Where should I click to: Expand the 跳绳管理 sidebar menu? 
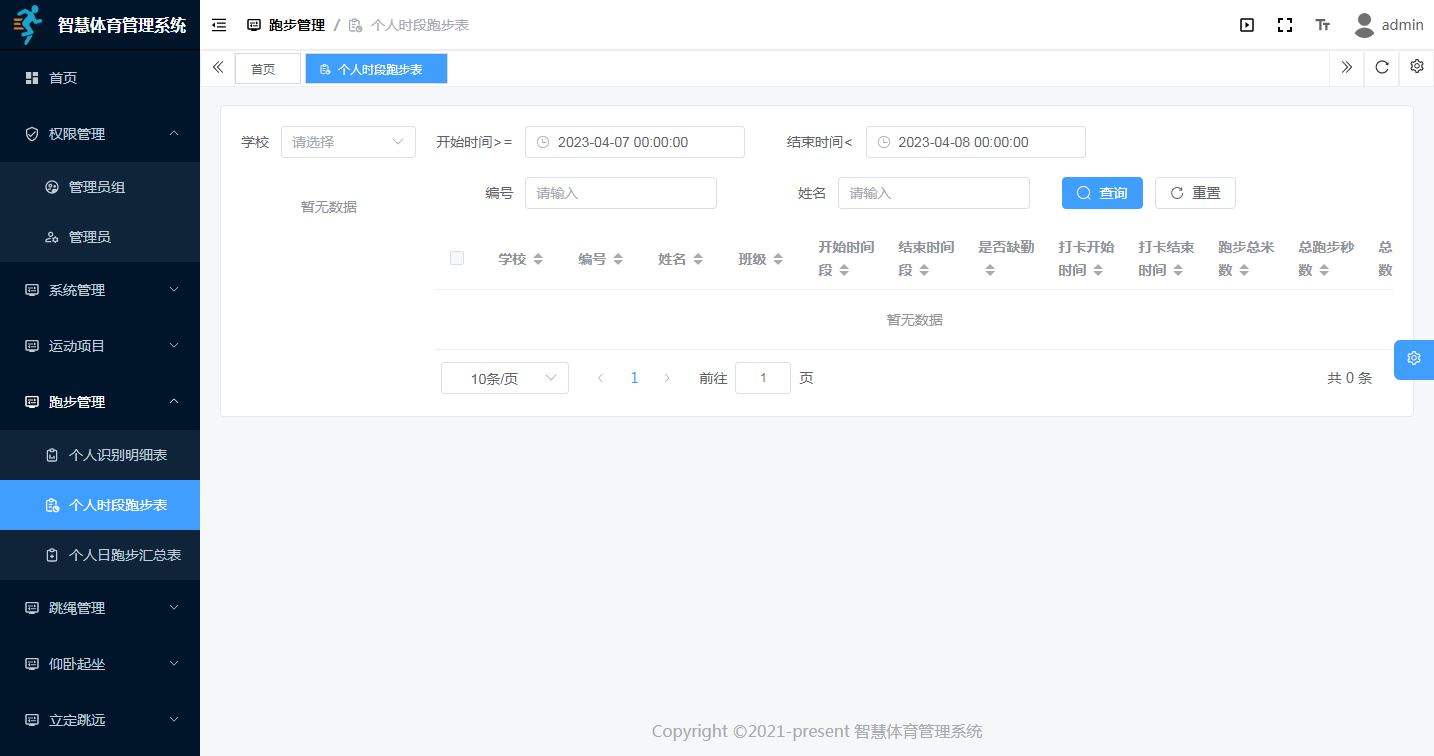coord(100,608)
